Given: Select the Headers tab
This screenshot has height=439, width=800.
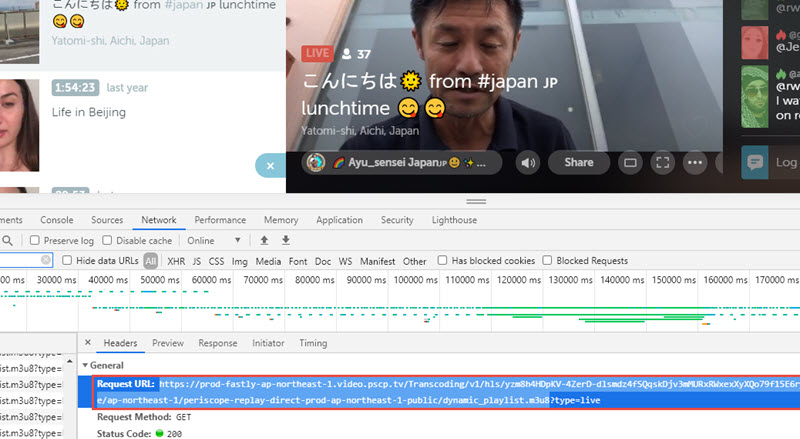Looking at the screenshot, I should 120,343.
